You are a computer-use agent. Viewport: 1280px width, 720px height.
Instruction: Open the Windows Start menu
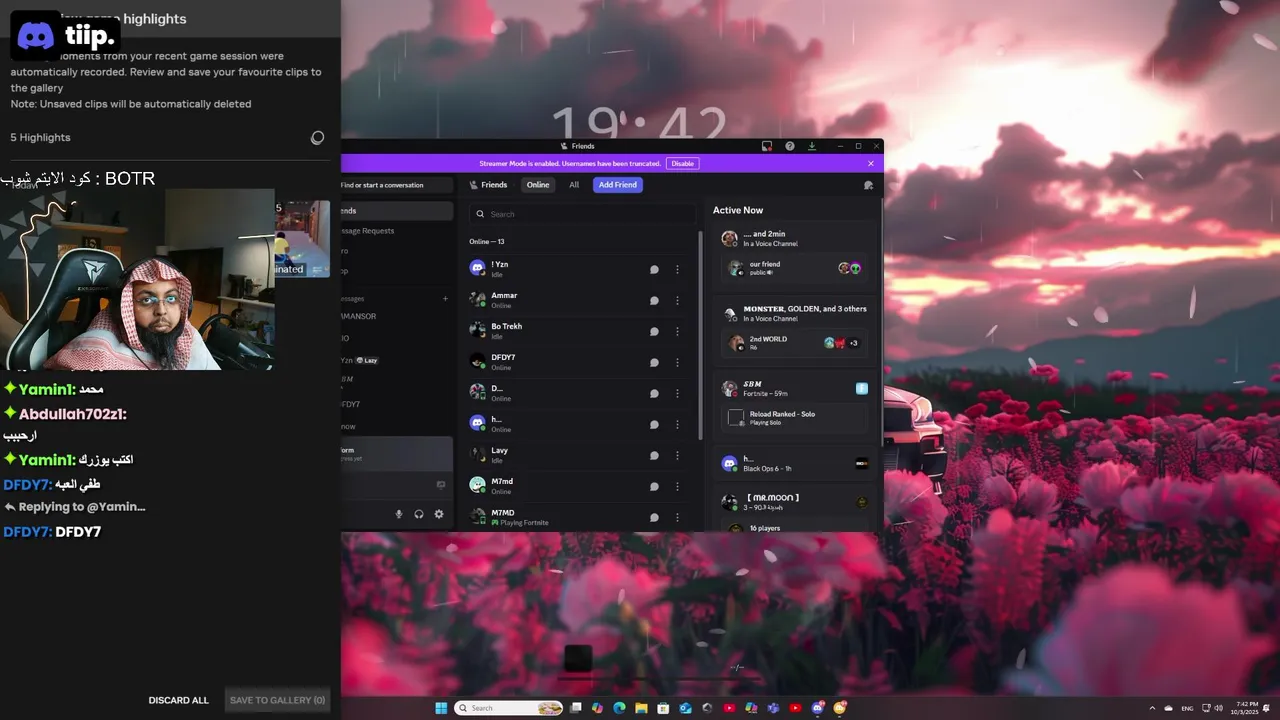pyautogui.click(x=441, y=708)
